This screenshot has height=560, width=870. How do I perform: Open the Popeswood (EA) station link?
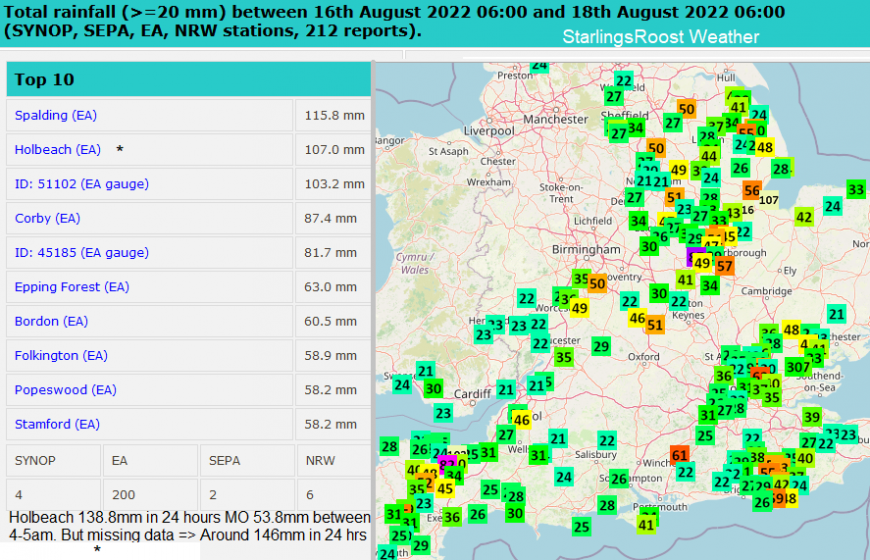(x=65, y=390)
